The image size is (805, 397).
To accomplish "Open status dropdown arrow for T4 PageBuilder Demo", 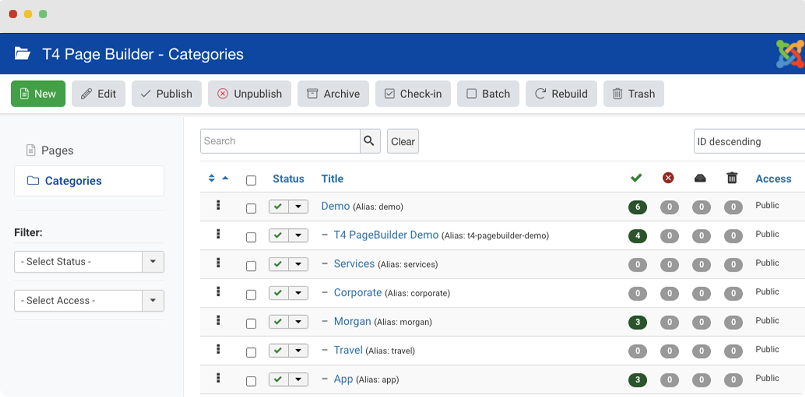I will (298, 236).
